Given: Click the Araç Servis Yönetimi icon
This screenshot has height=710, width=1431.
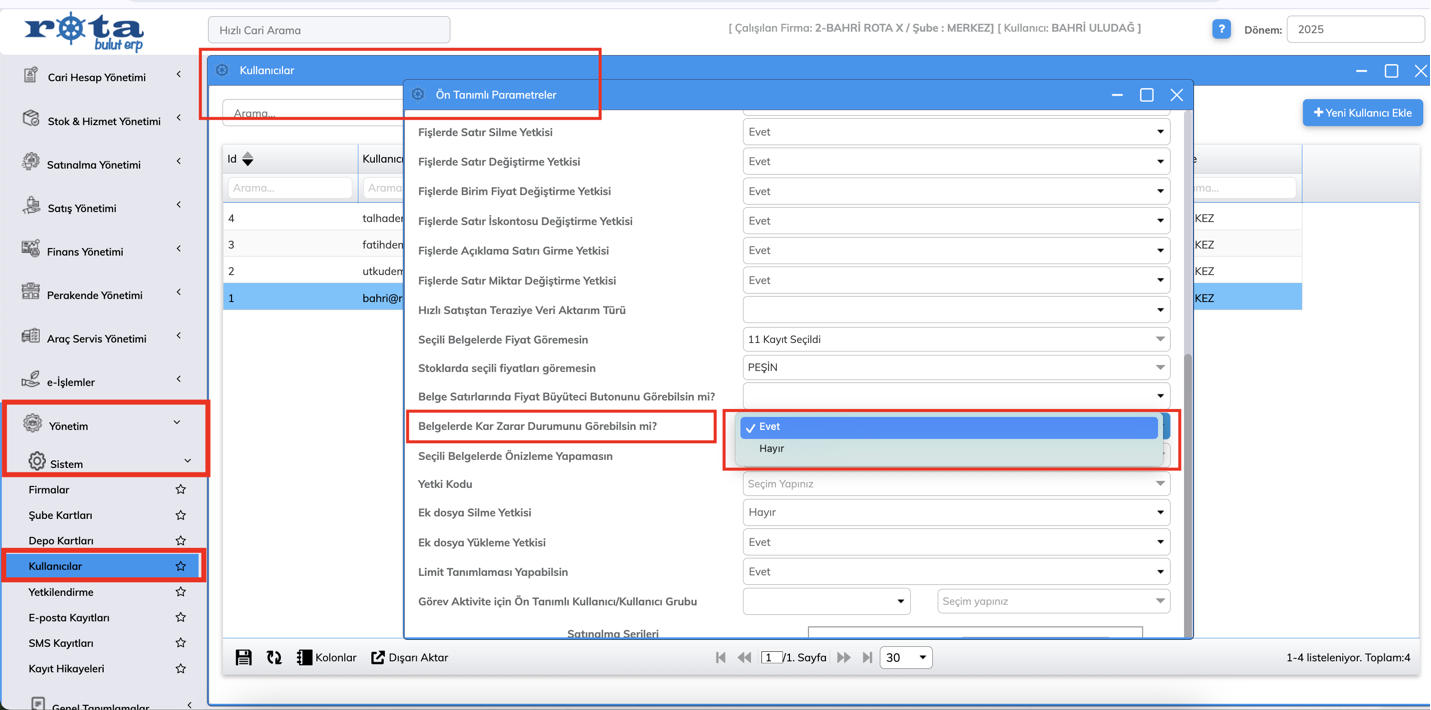Looking at the screenshot, I should (31, 337).
